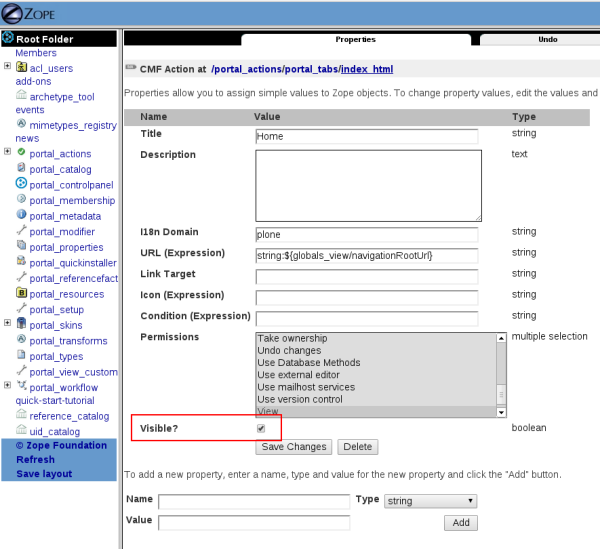Viewport: 600px width, 549px height.
Task: Click the CMF Action icon beside path
Action: click(x=130, y=69)
